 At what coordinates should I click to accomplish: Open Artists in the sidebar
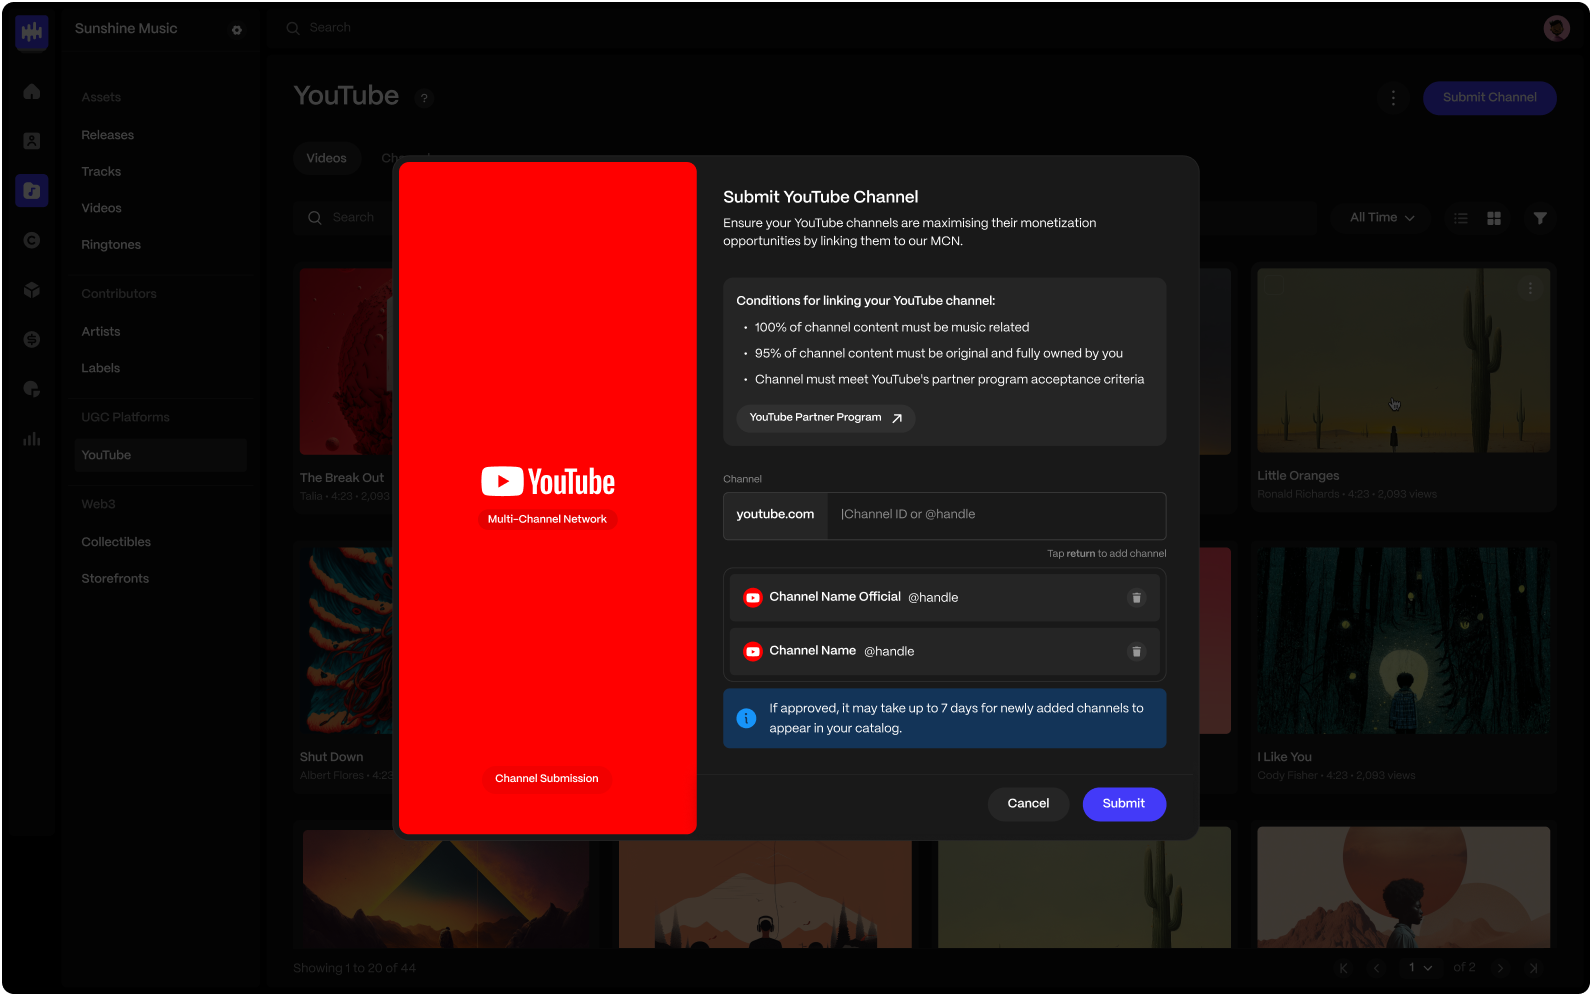coord(101,332)
